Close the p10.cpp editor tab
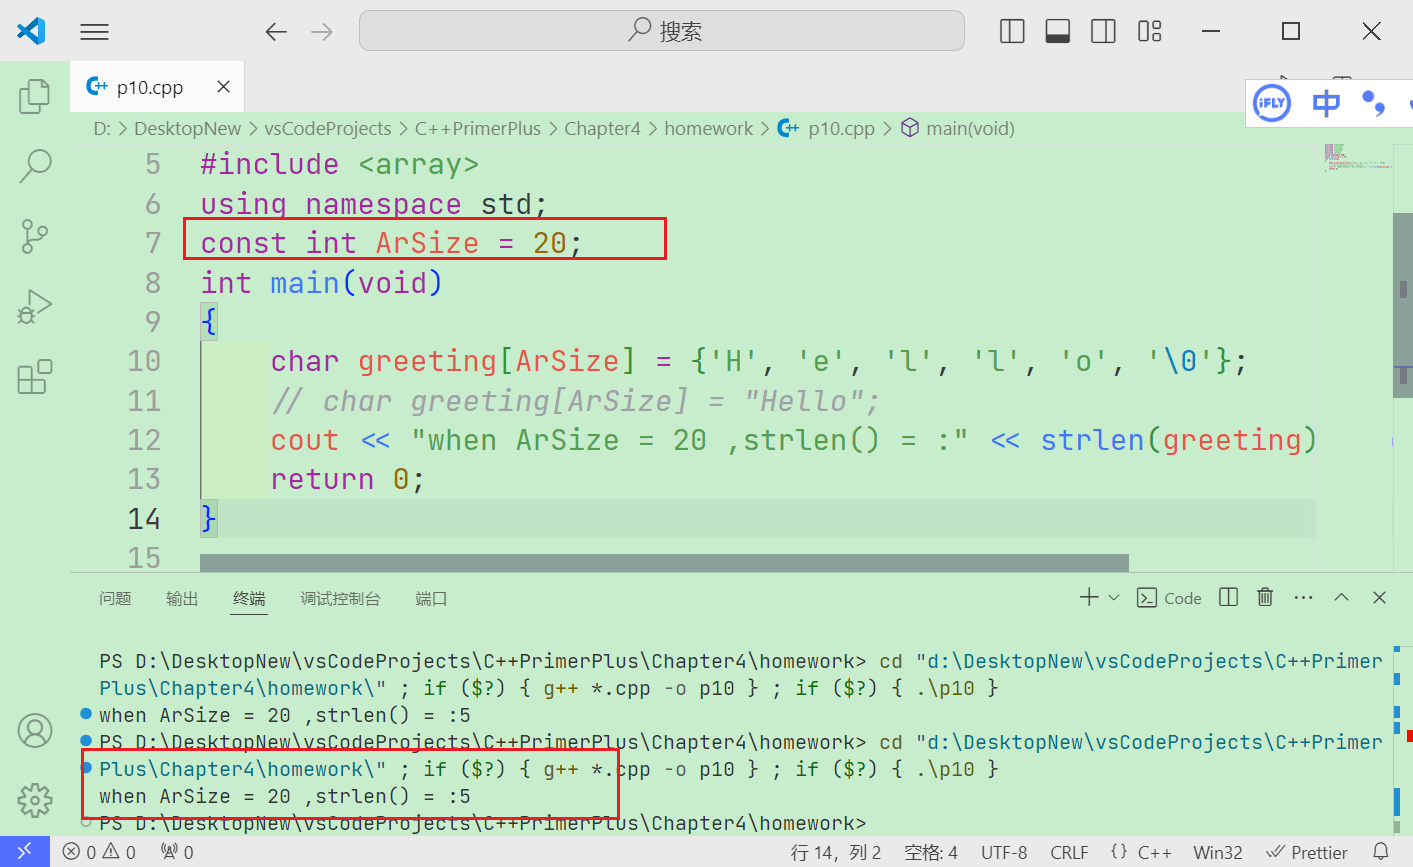 [x=224, y=87]
